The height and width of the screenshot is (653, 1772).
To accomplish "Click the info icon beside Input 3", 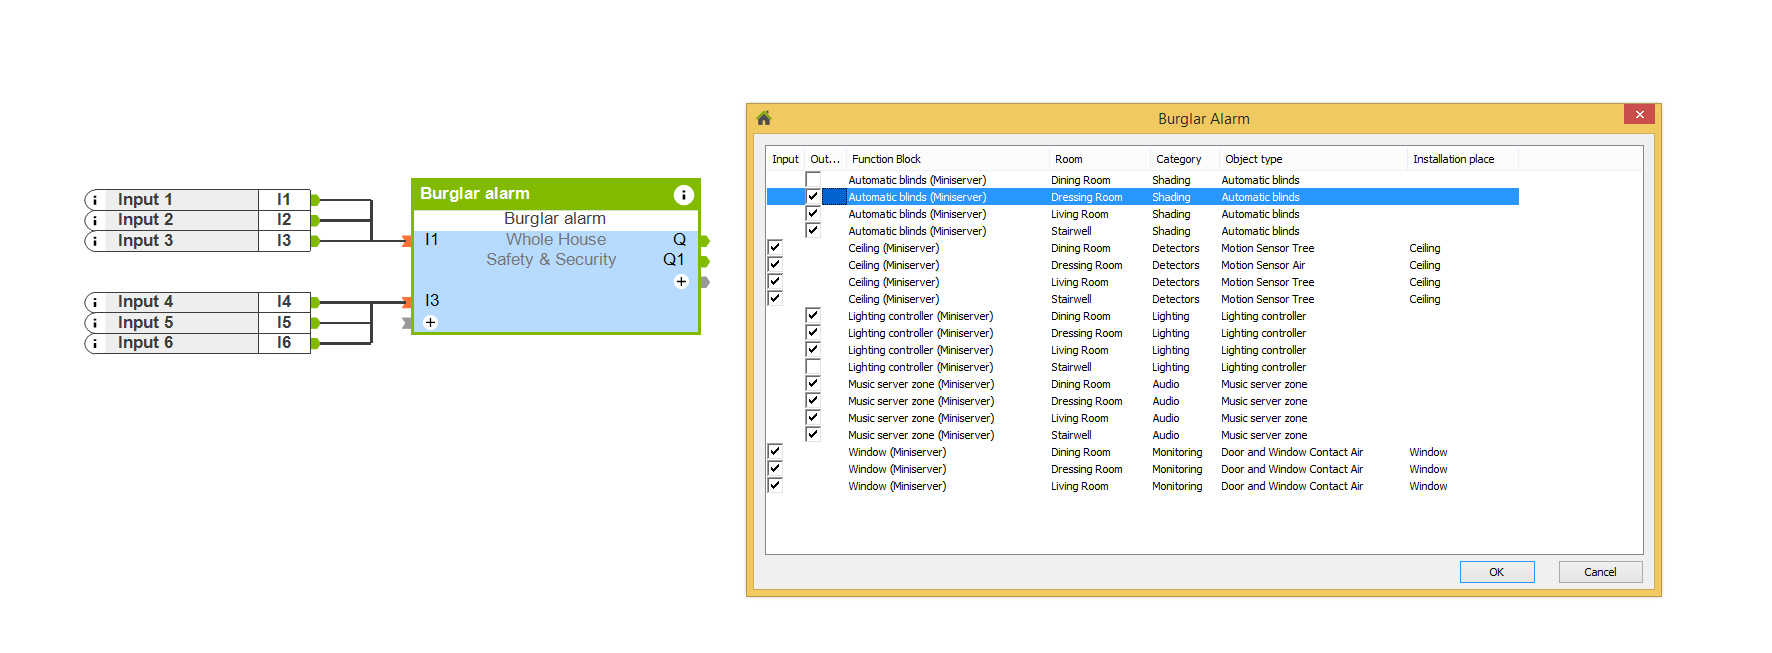I will [x=95, y=241].
